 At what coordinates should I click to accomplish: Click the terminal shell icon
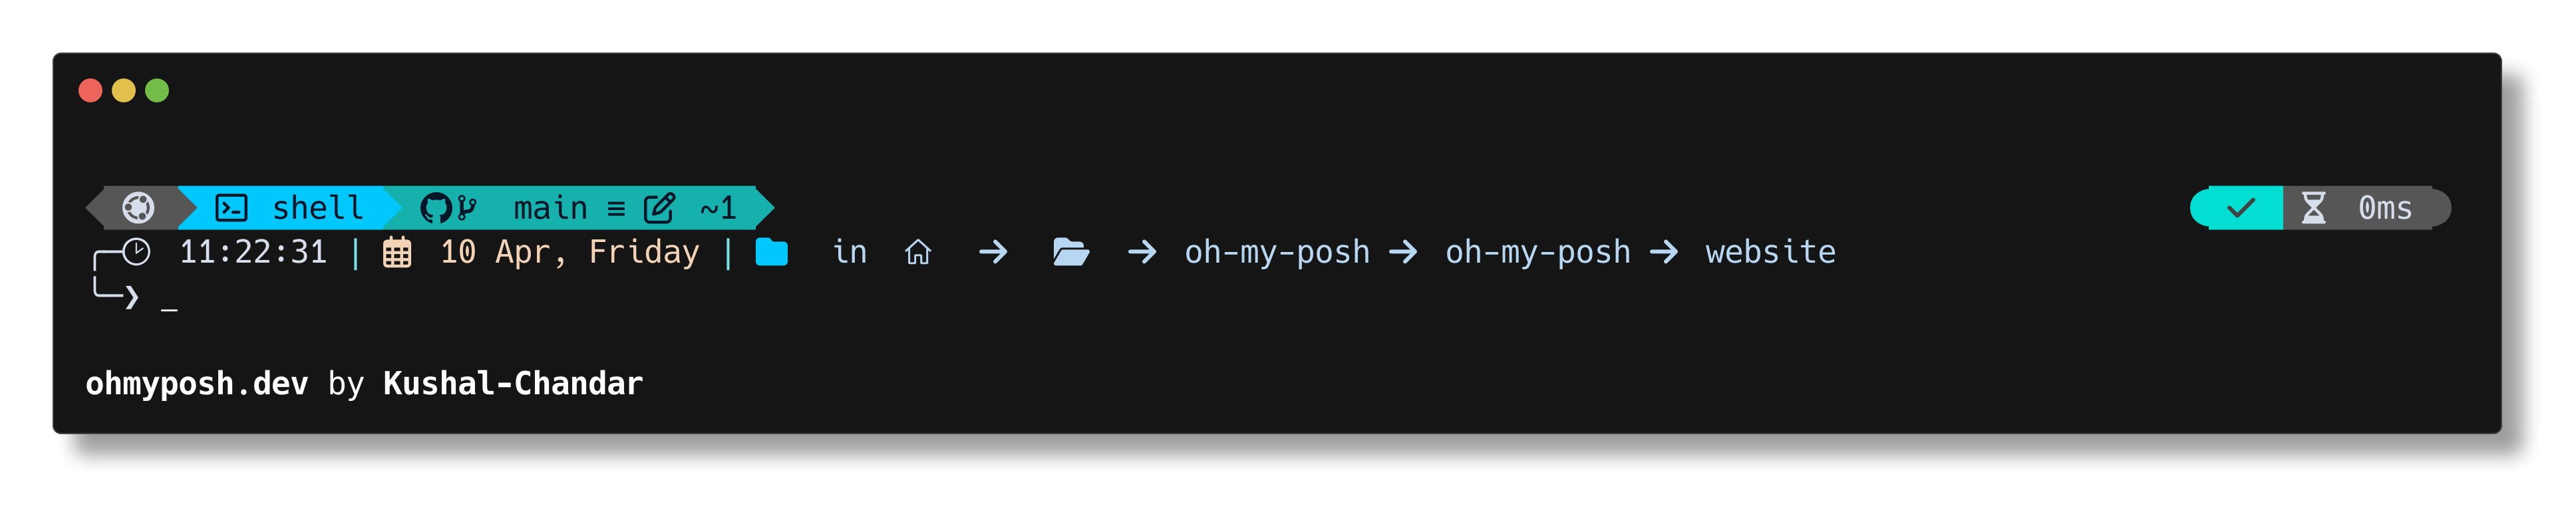click(231, 208)
